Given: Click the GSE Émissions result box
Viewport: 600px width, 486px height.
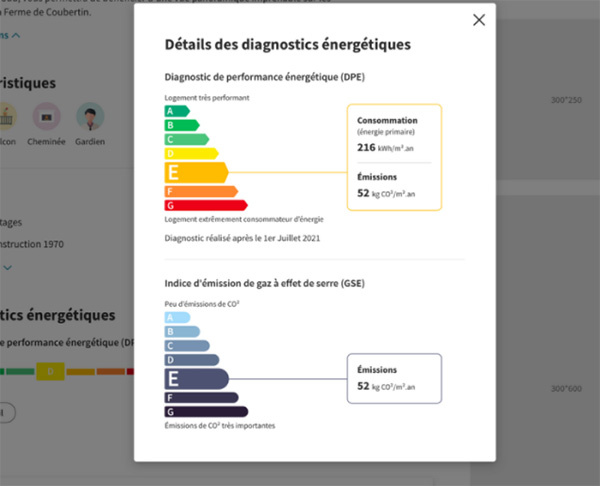Looking at the screenshot, I should click(393, 378).
